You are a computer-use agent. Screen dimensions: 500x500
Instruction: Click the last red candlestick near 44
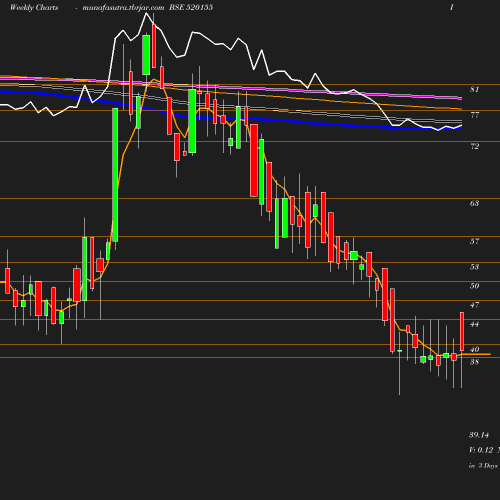[x=462, y=331]
